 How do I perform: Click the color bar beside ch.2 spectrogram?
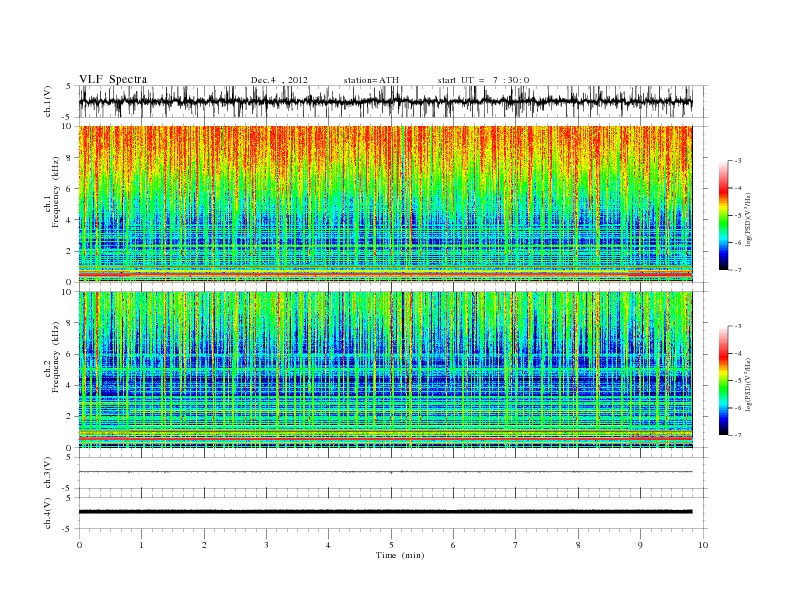coord(724,380)
